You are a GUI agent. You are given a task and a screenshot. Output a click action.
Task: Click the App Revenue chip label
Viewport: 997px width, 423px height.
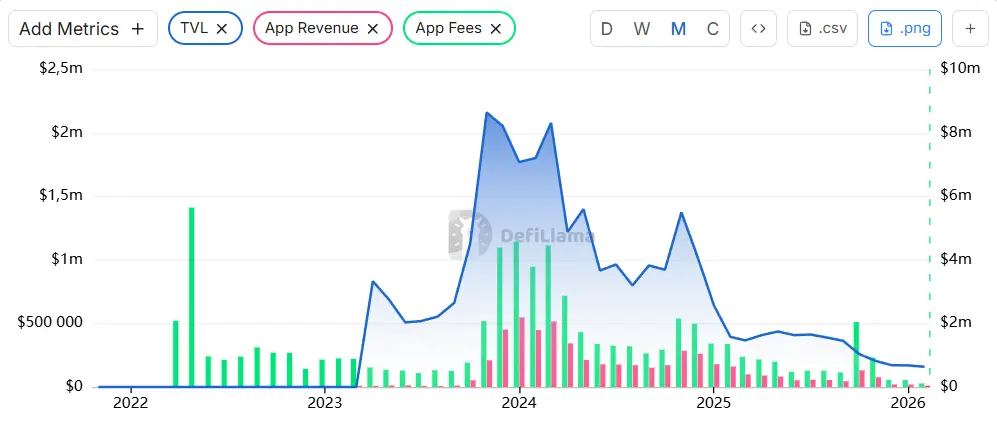[311, 29]
